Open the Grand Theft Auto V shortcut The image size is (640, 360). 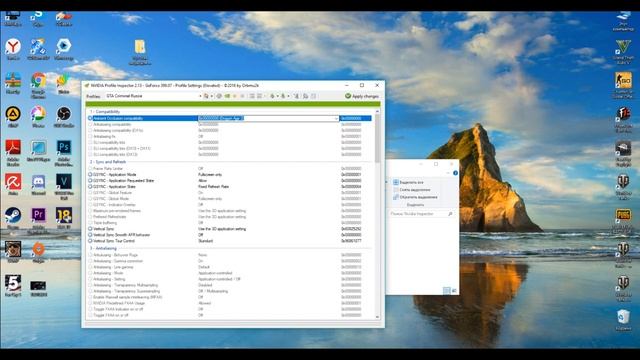pos(623,52)
